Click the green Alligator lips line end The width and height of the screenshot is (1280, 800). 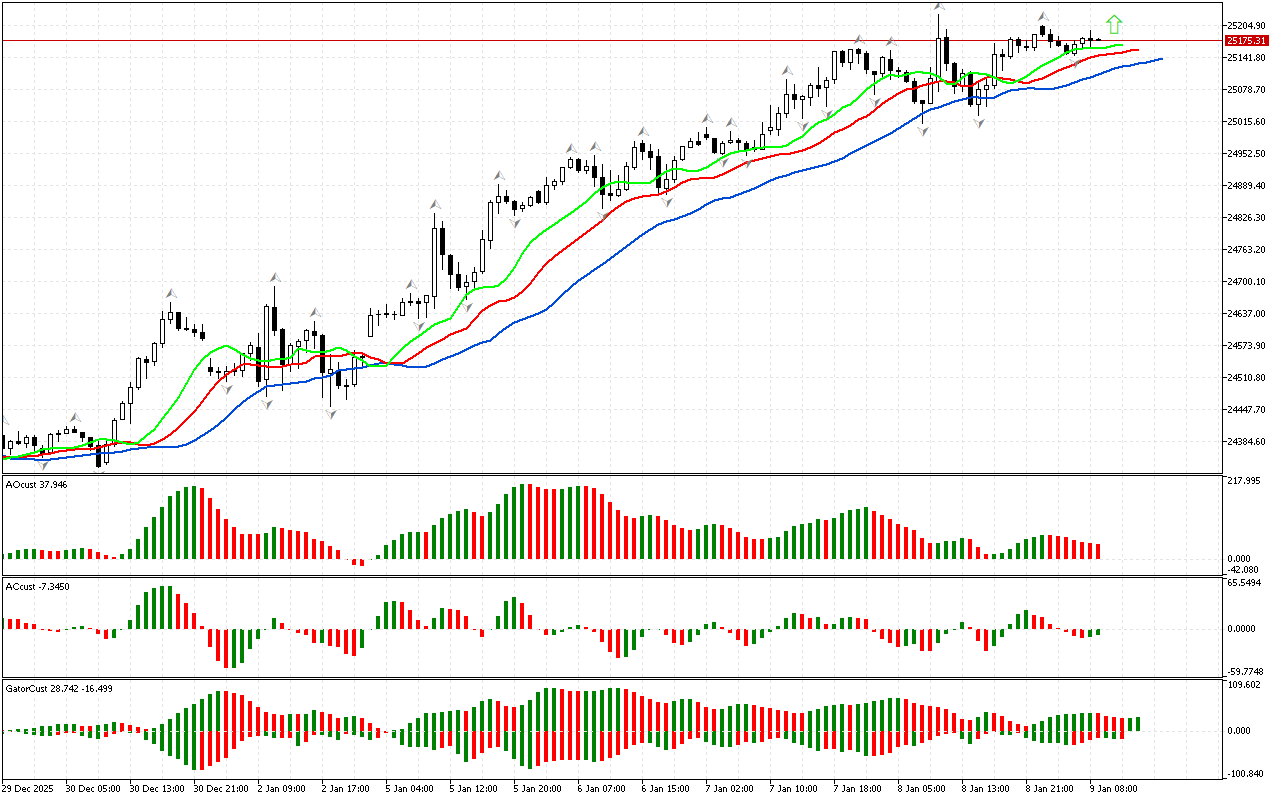coord(1121,45)
